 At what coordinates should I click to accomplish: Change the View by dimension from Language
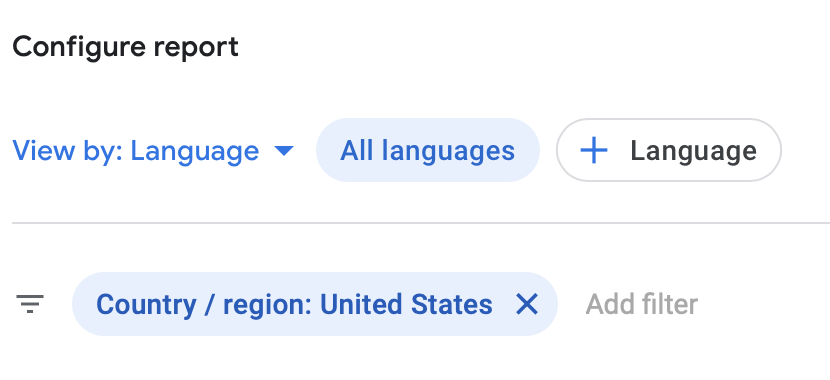(x=153, y=151)
